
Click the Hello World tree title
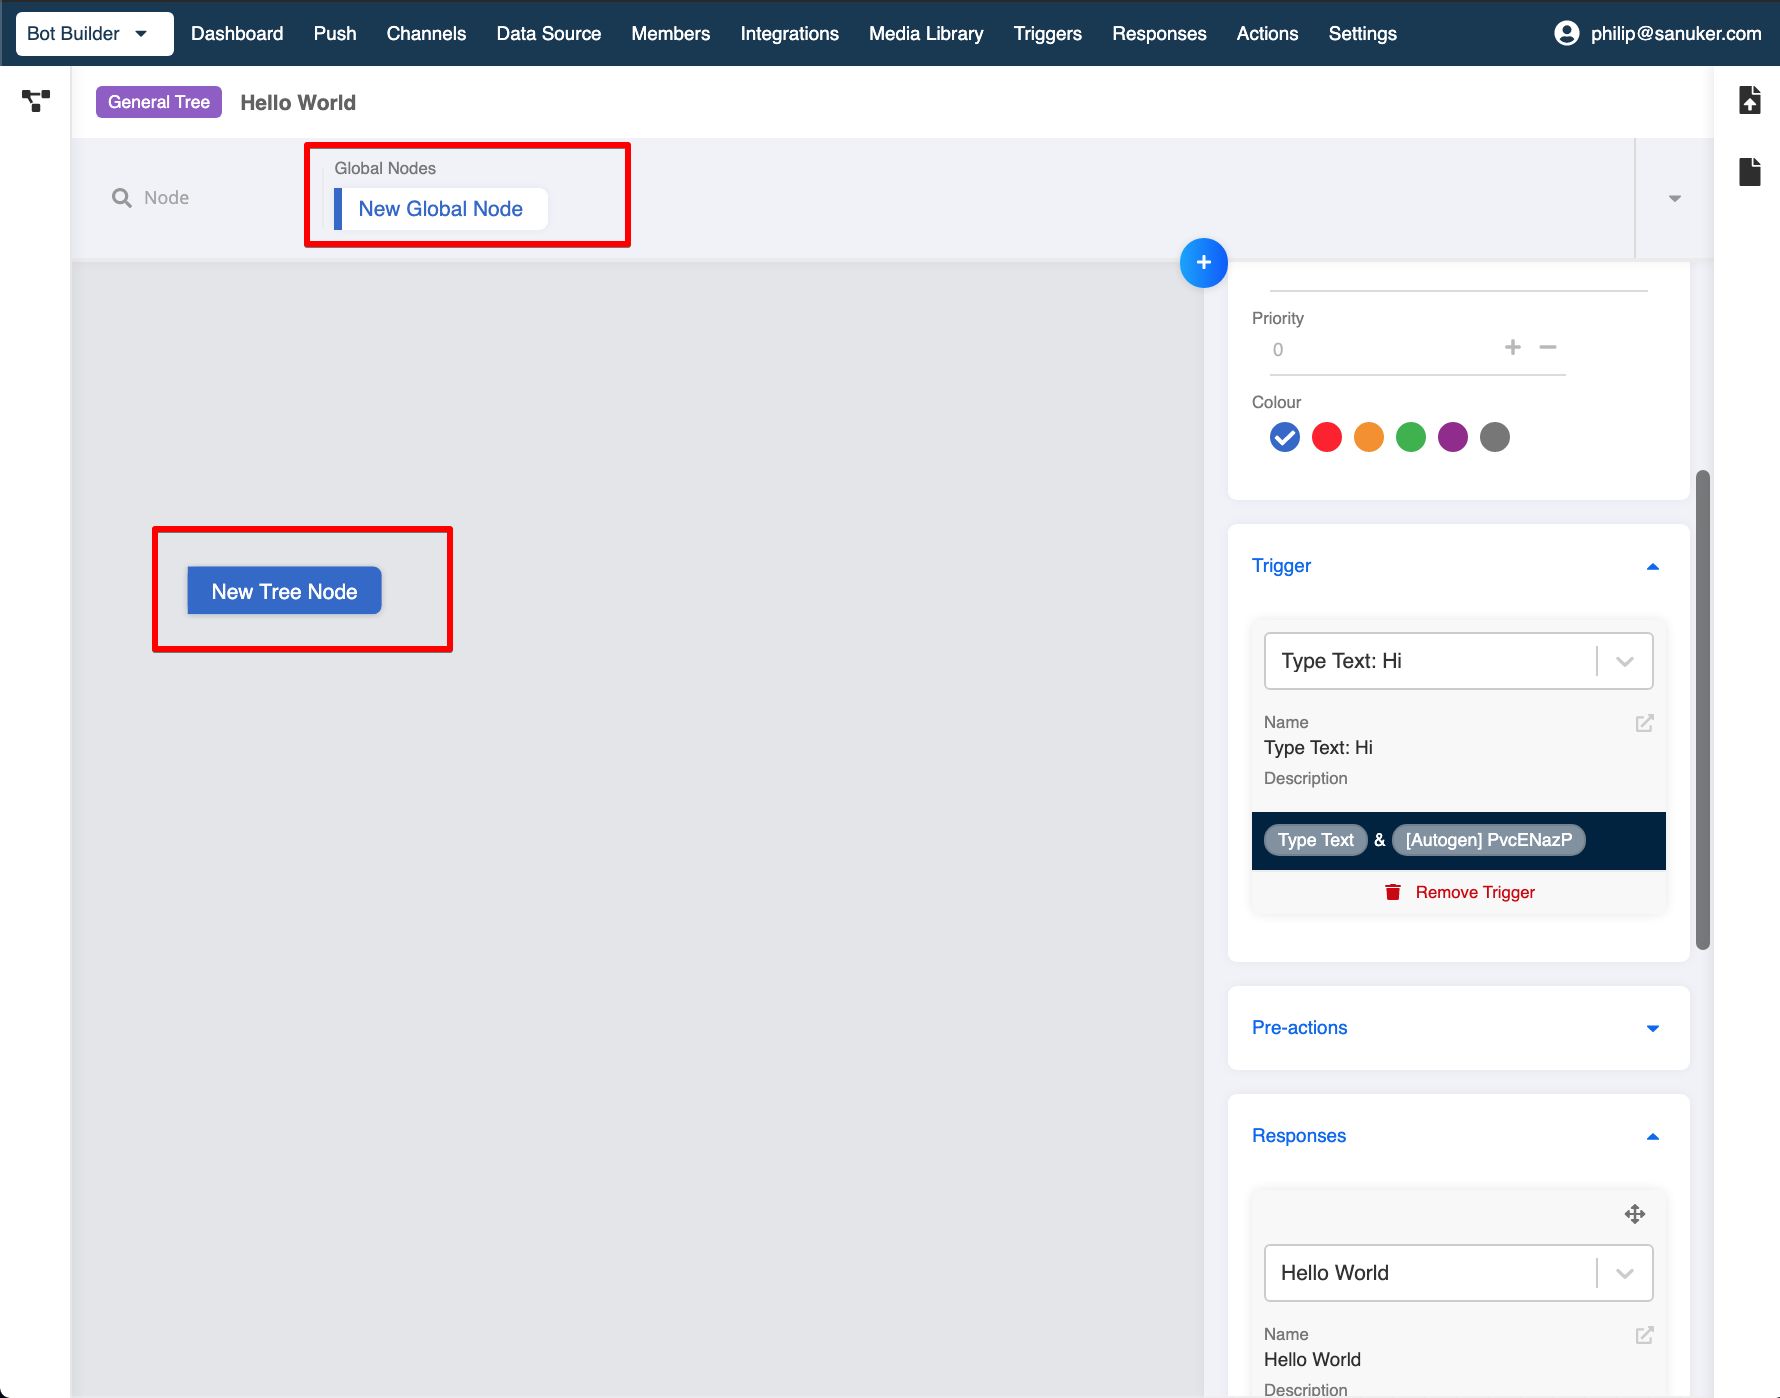point(298,103)
